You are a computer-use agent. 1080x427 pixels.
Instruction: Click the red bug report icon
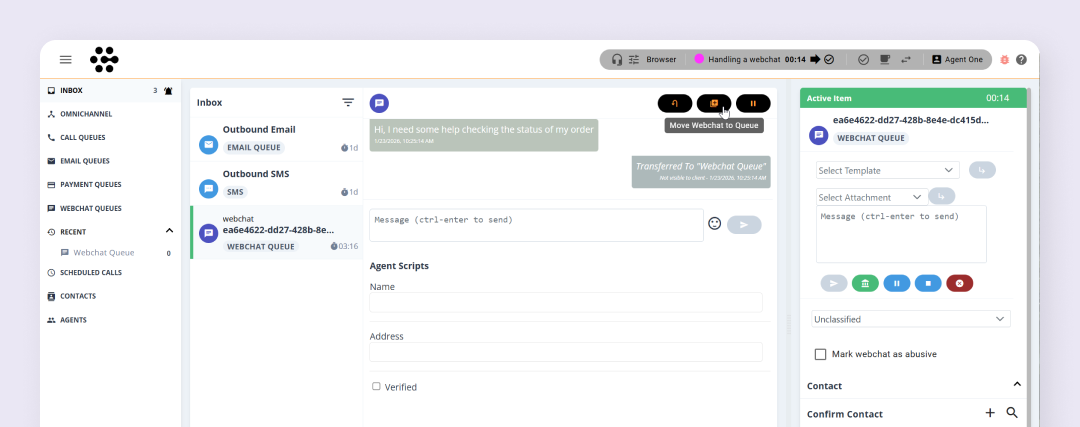click(1004, 60)
